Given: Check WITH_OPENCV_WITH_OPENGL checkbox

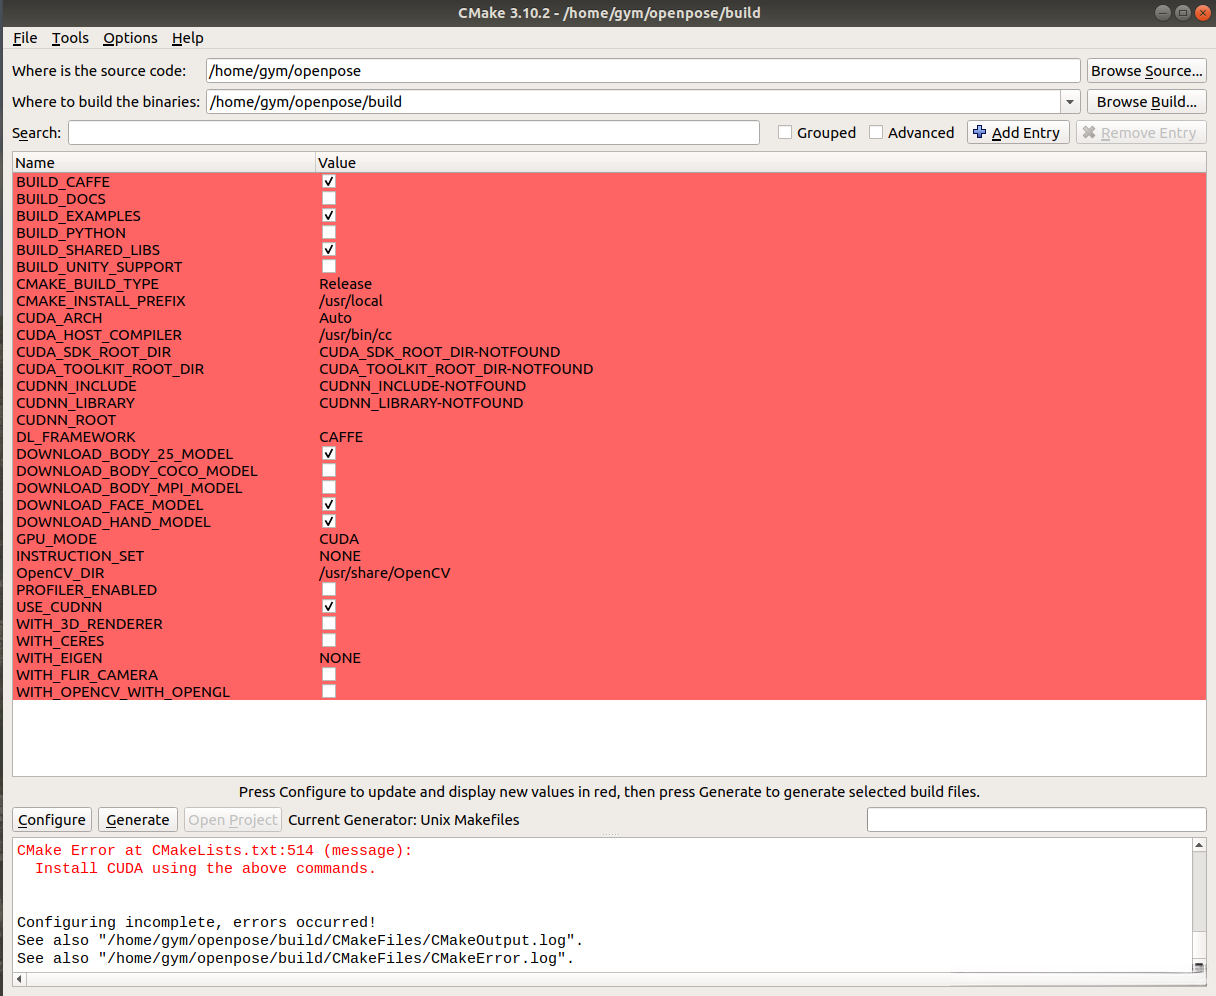Looking at the screenshot, I should [328, 692].
